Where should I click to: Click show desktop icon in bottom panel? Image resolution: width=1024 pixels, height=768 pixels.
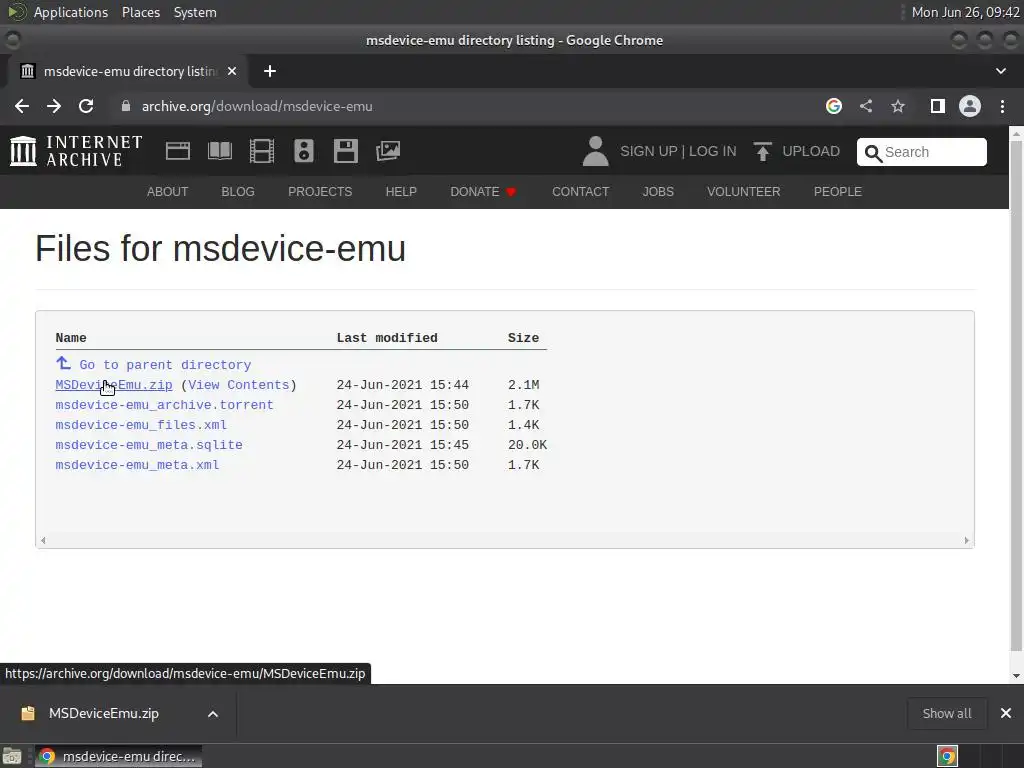(x=12, y=756)
